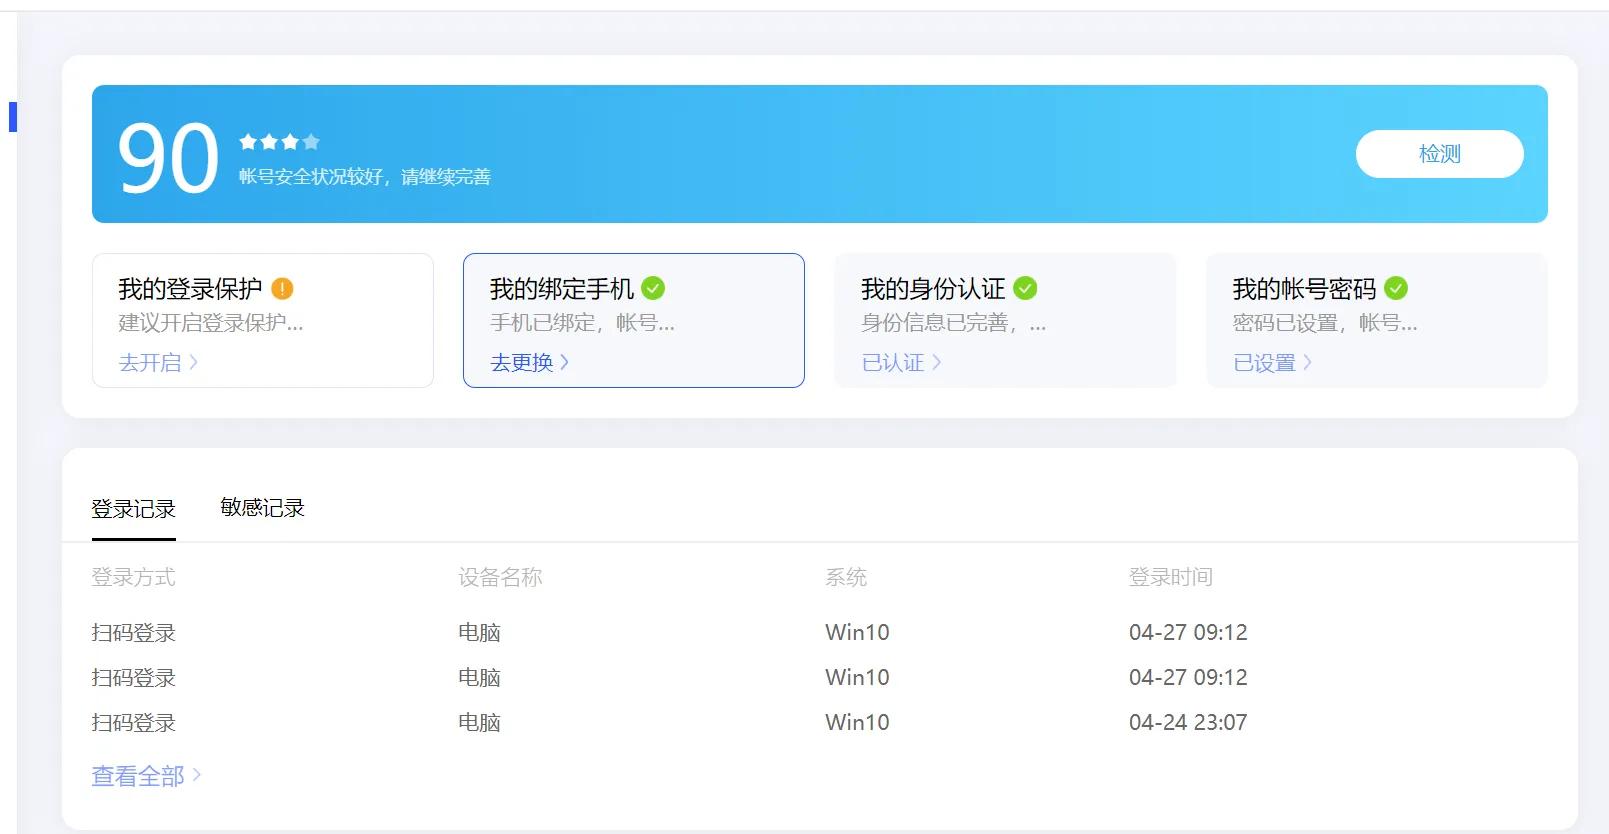Click the orange warning icon beside 我的登录保护

click(282, 289)
